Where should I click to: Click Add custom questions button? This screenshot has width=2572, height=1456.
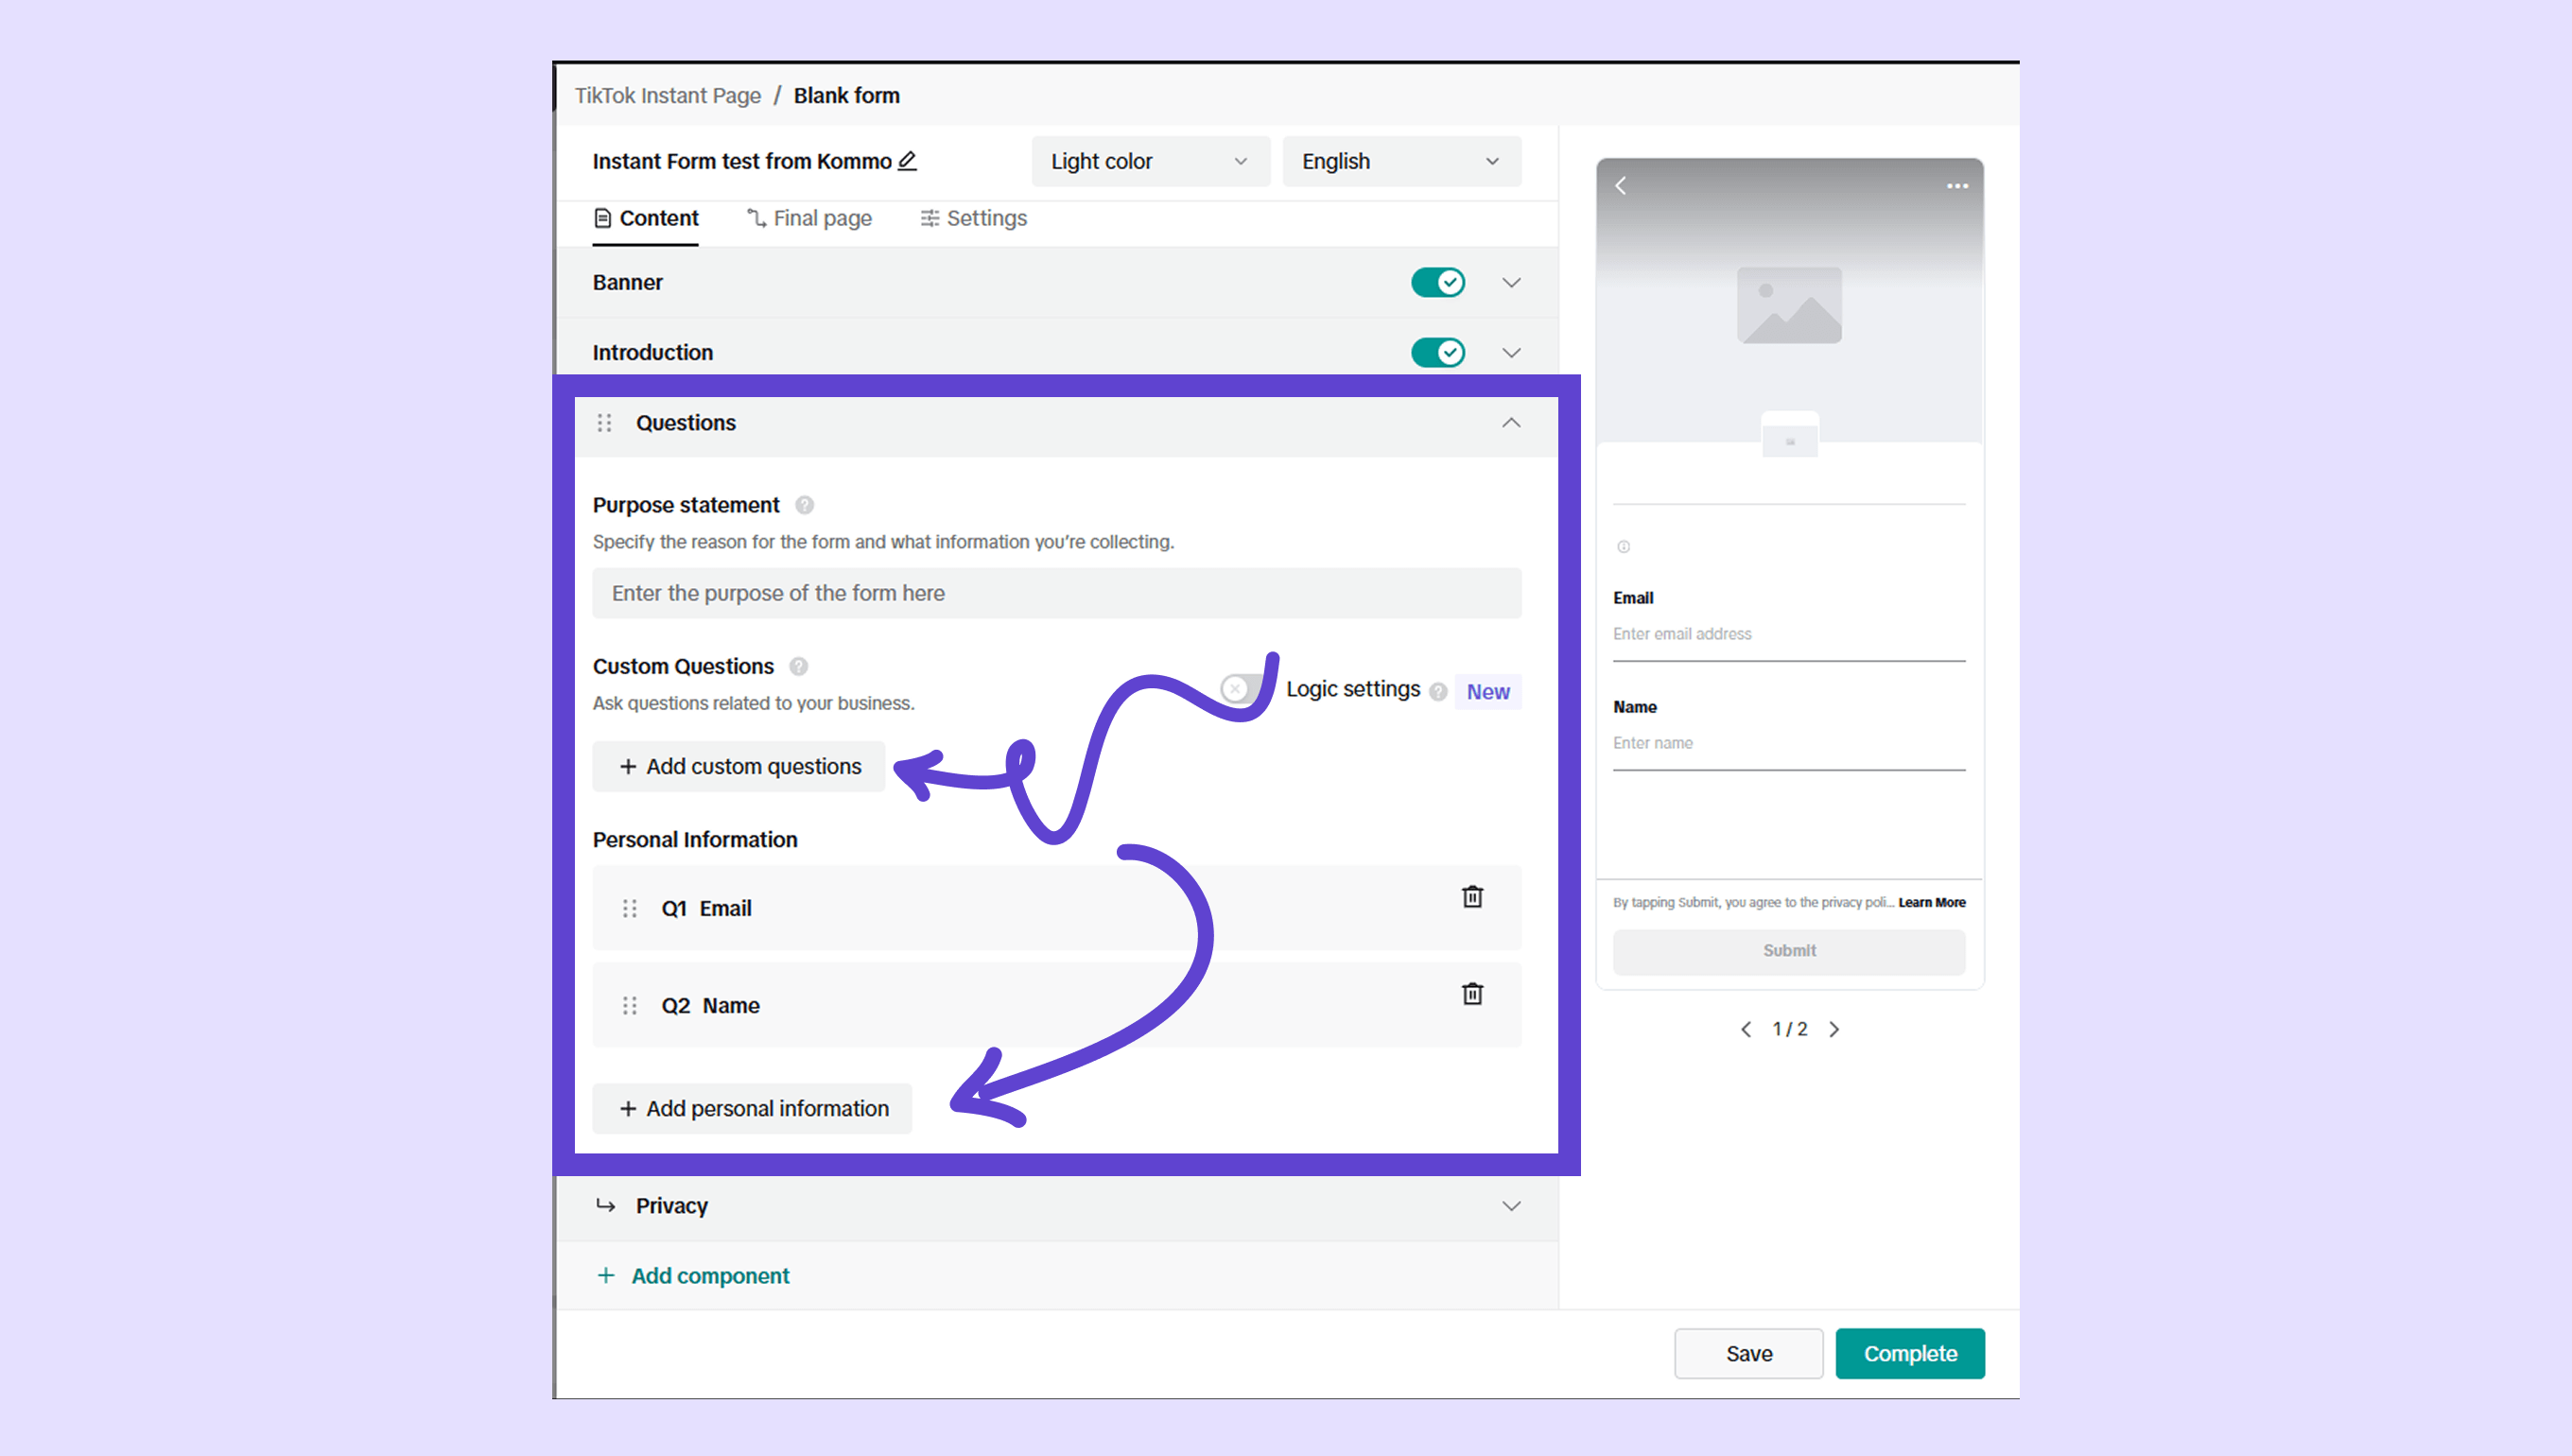tap(739, 766)
